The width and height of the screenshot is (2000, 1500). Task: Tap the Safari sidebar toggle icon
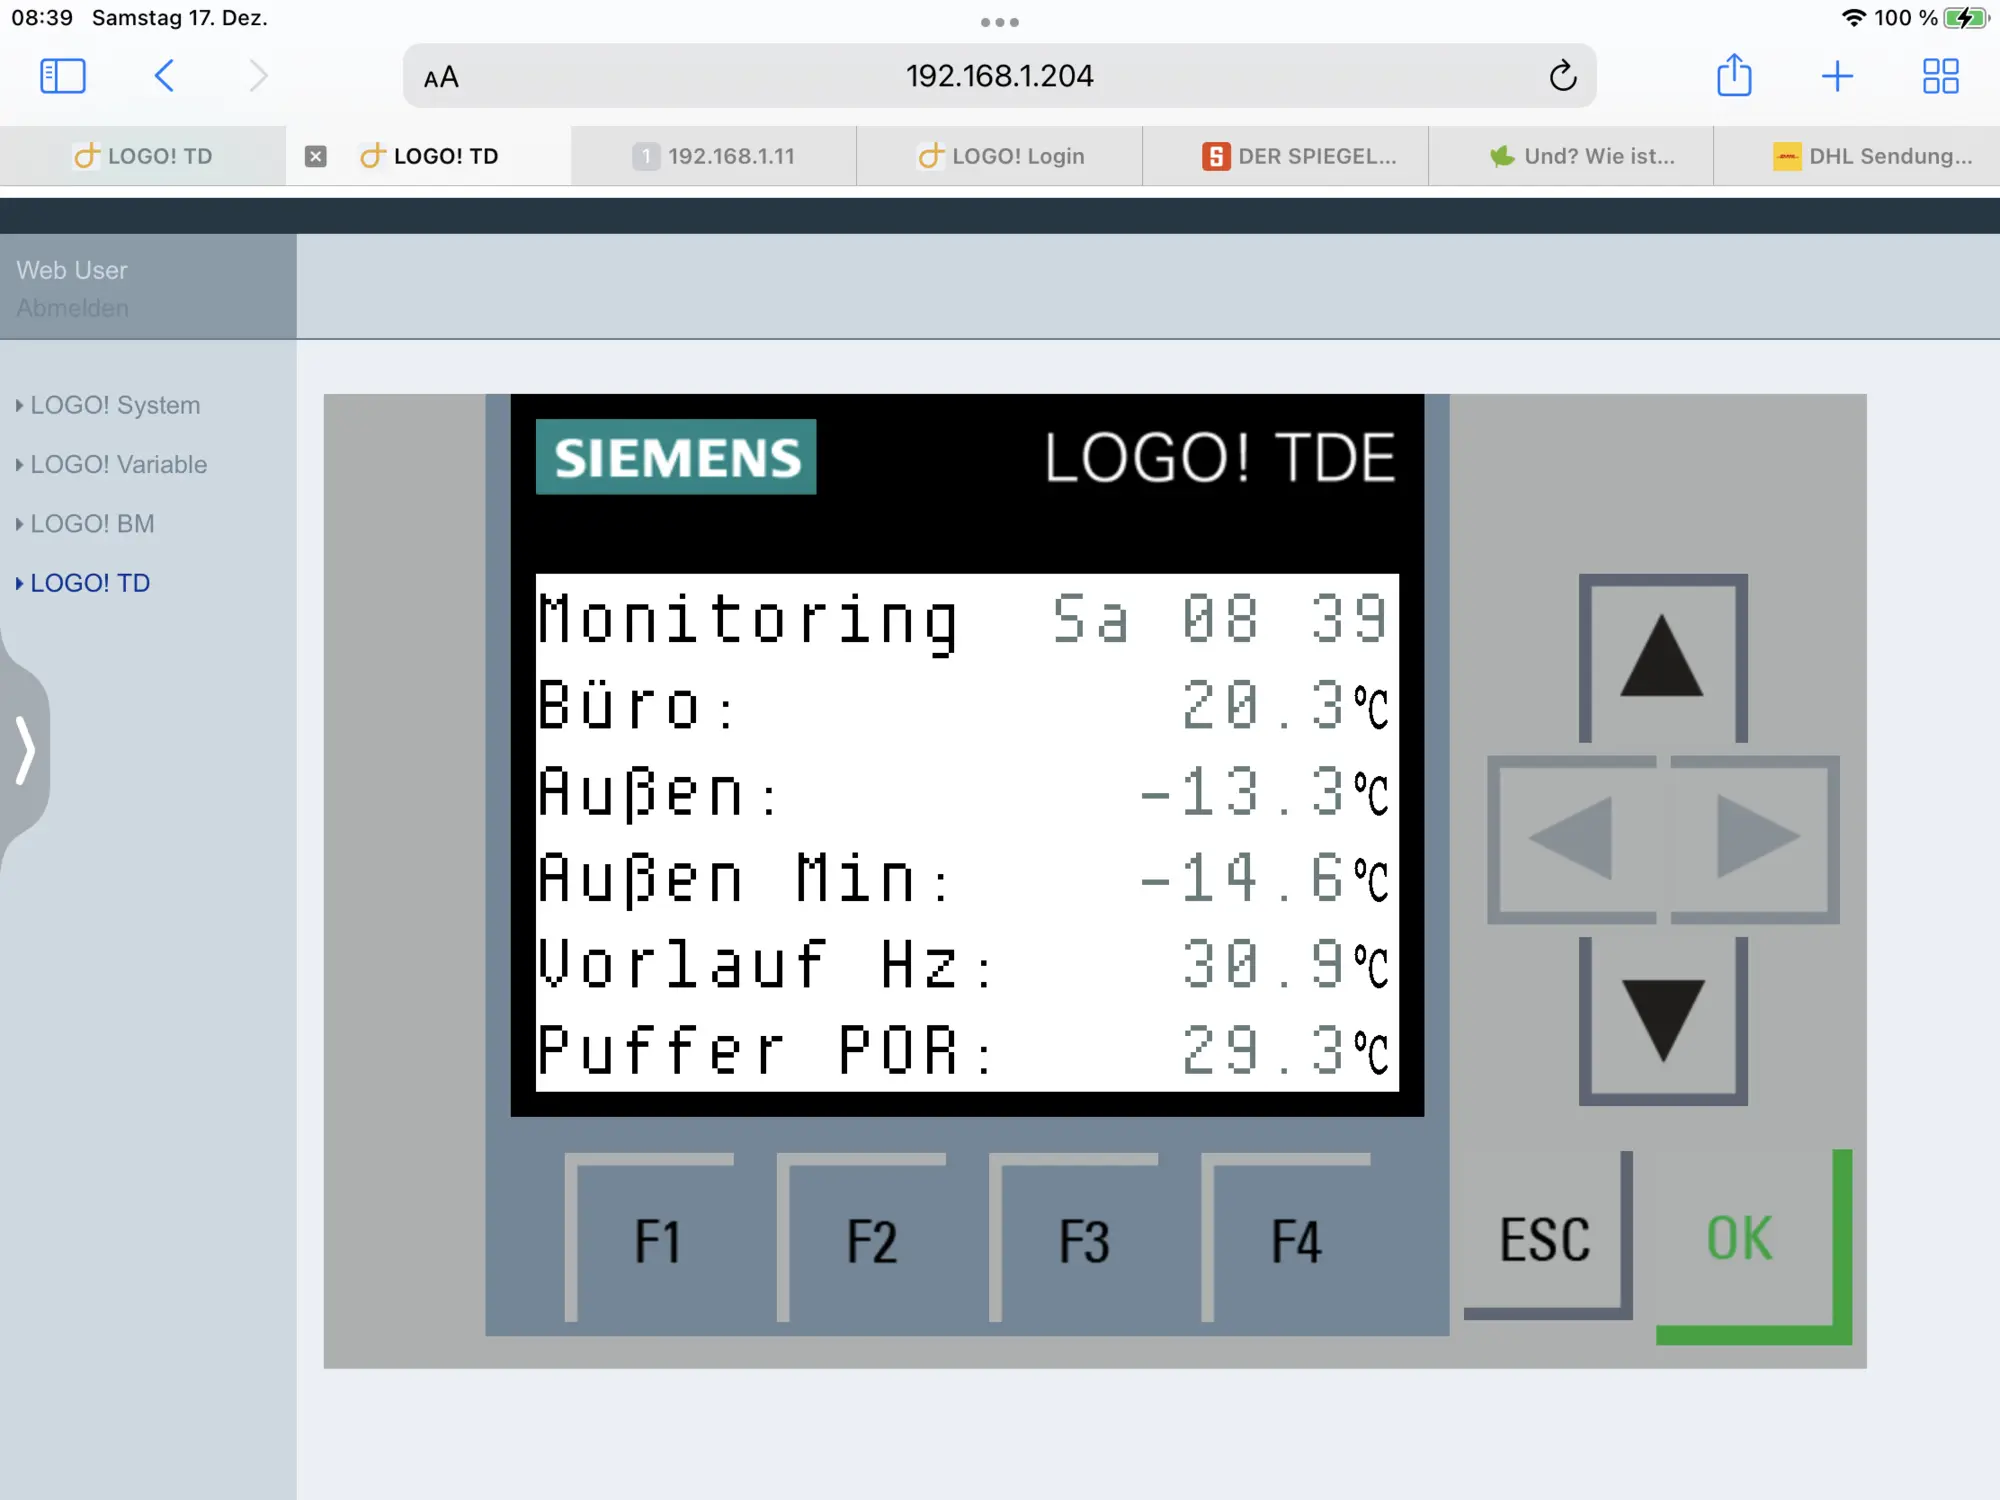pyautogui.click(x=62, y=76)
